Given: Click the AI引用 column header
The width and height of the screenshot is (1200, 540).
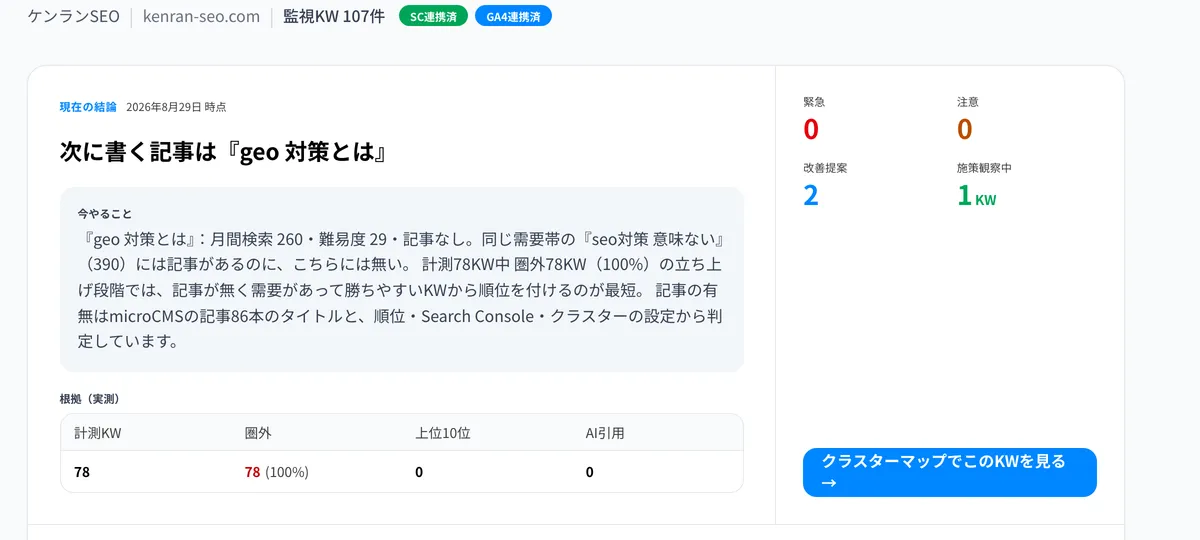Looking at the screenshot, I should point(605,434).
